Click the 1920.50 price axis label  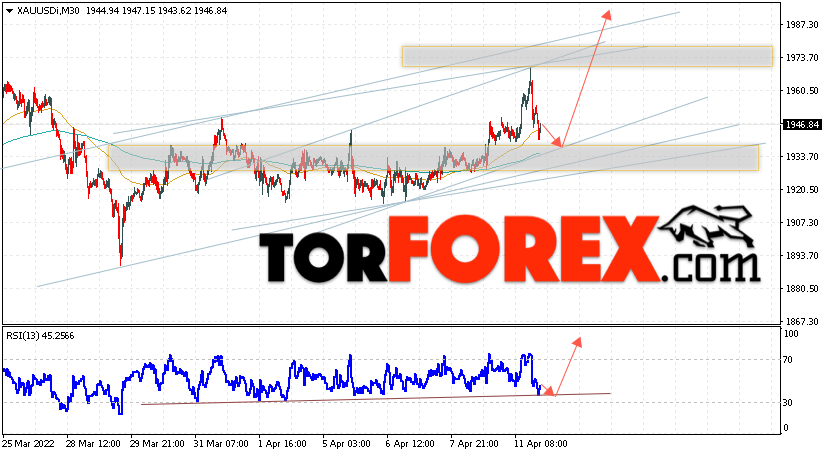click(x=802, y=190)
